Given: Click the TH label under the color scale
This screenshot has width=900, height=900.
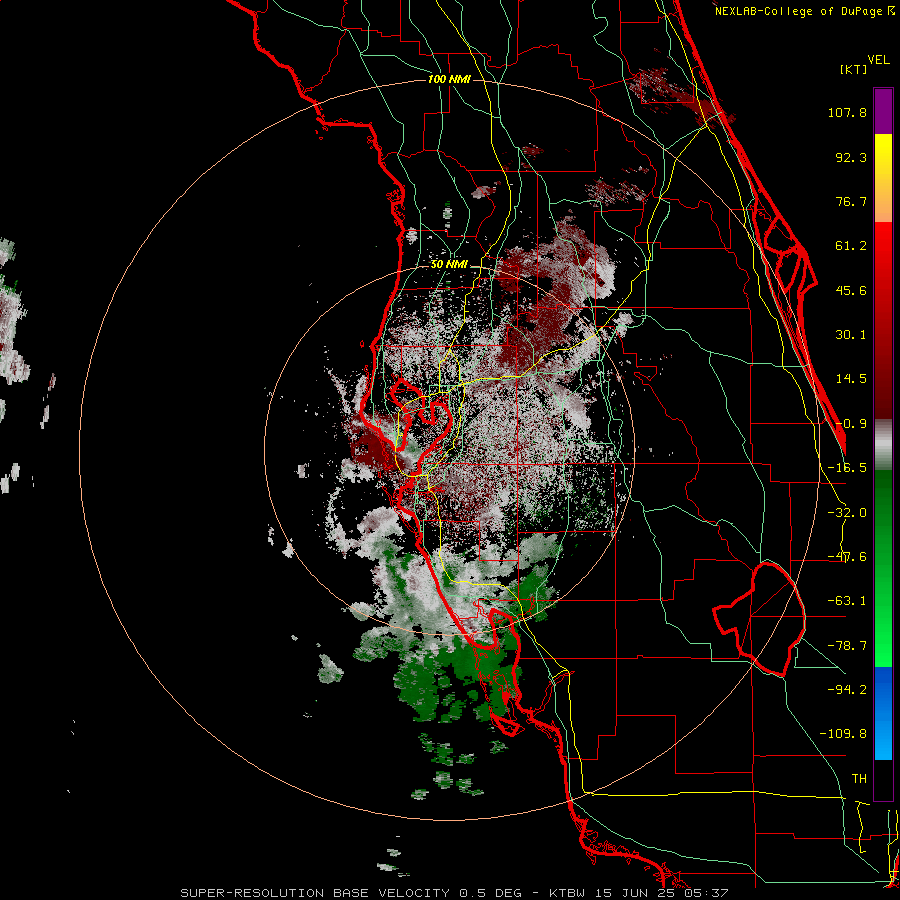Looking at the screenshot, I should [x=859, y=778].
